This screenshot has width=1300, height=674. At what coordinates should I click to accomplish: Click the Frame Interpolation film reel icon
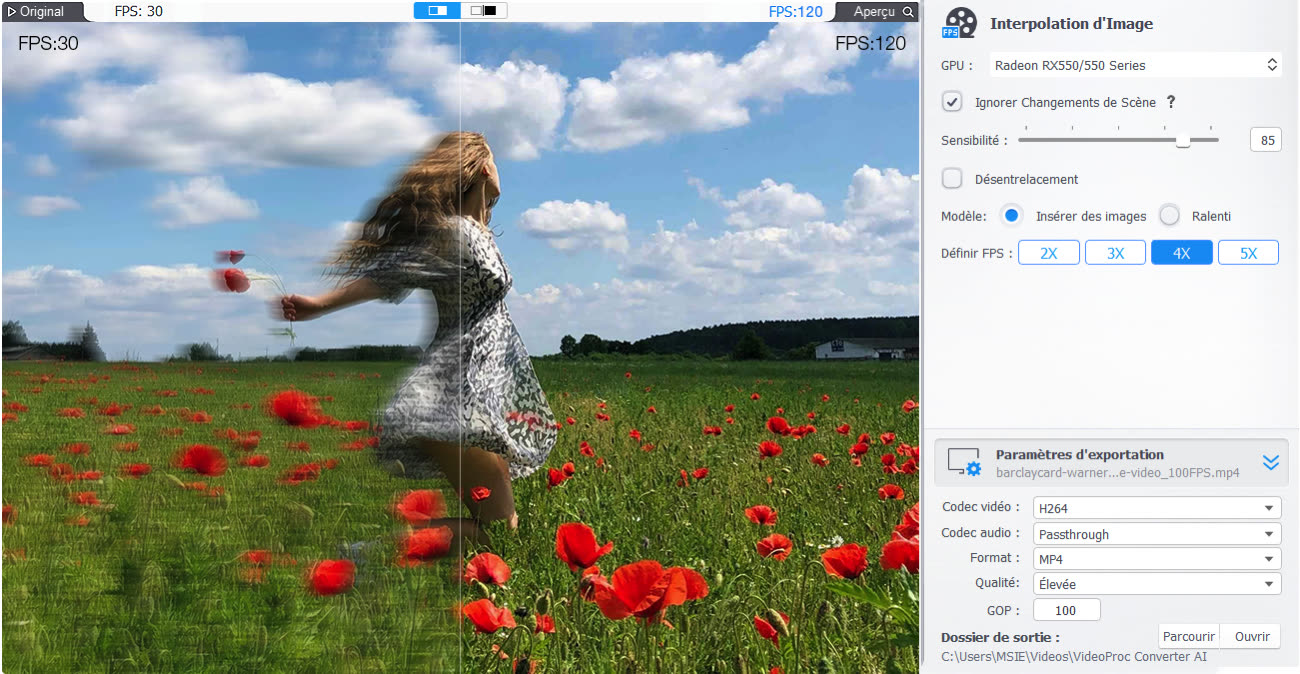959,23
